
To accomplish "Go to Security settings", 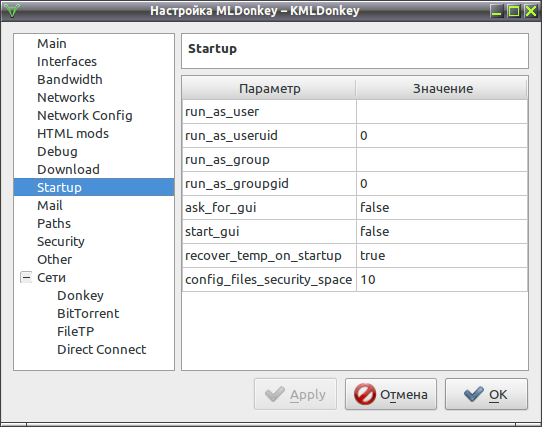I will [x=60, y=242].
